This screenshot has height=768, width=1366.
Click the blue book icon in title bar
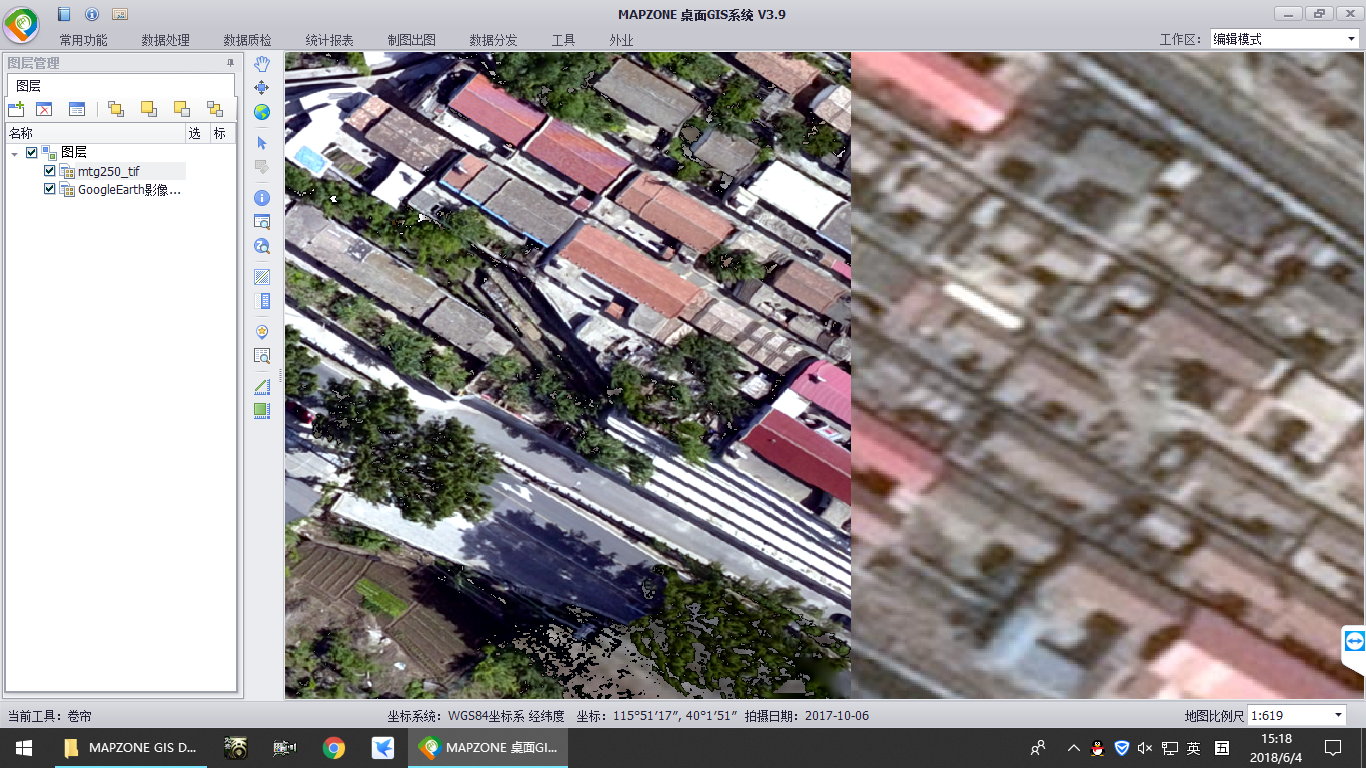(x=64, y=14)
